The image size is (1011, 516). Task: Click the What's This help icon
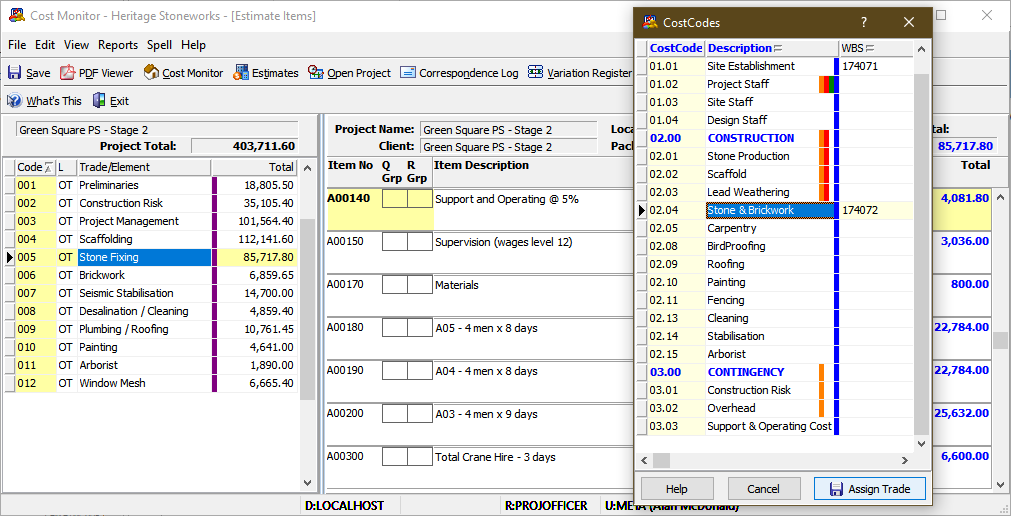(14, 101)
